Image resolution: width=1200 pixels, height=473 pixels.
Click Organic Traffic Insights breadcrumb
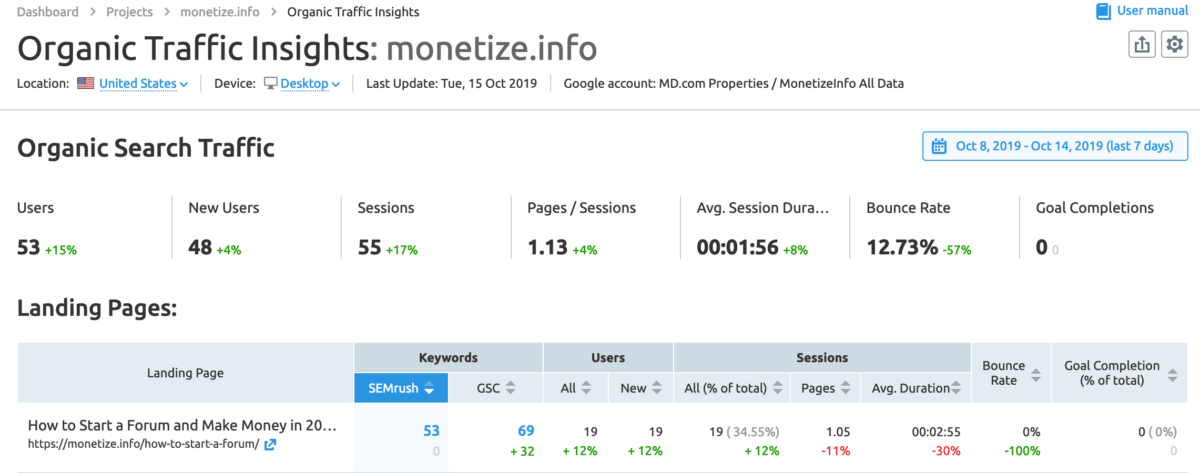tap(353, 12)
